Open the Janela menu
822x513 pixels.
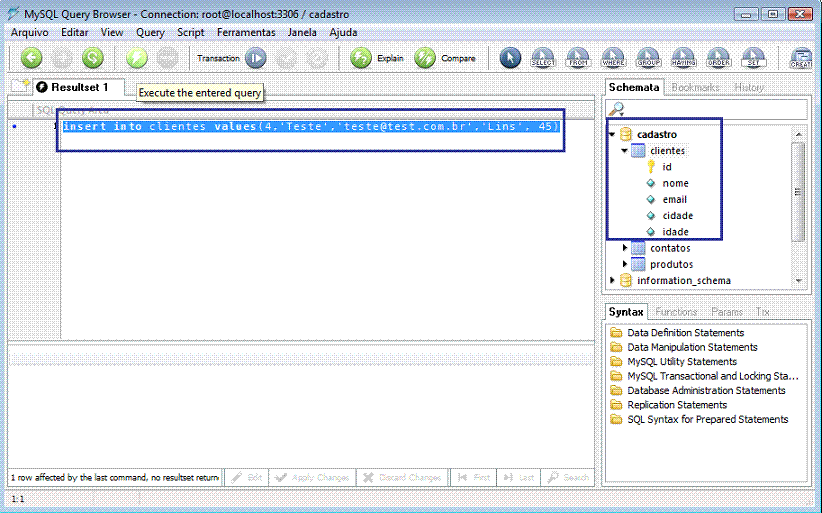click(302, 32)
